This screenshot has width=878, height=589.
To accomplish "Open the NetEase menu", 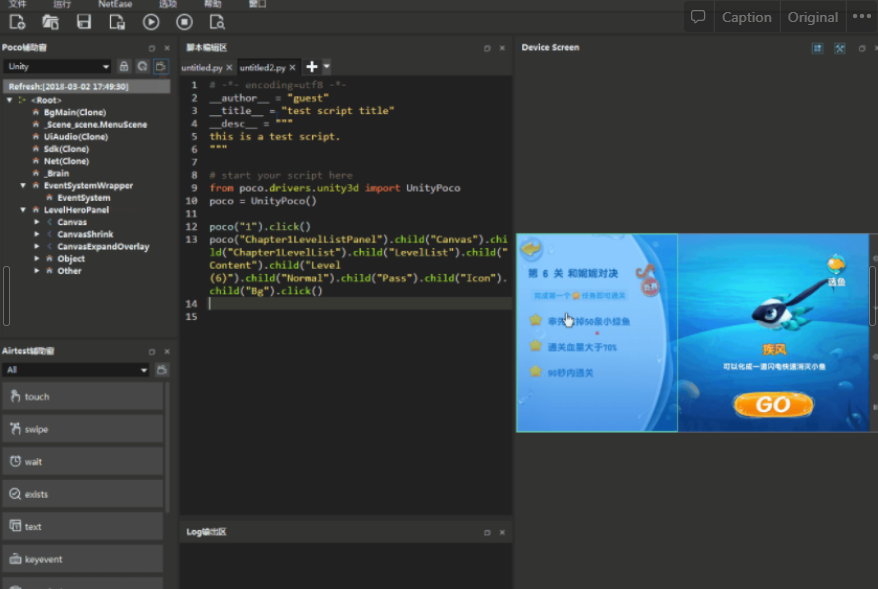I will pyautogui.click(x=114, y=4).
